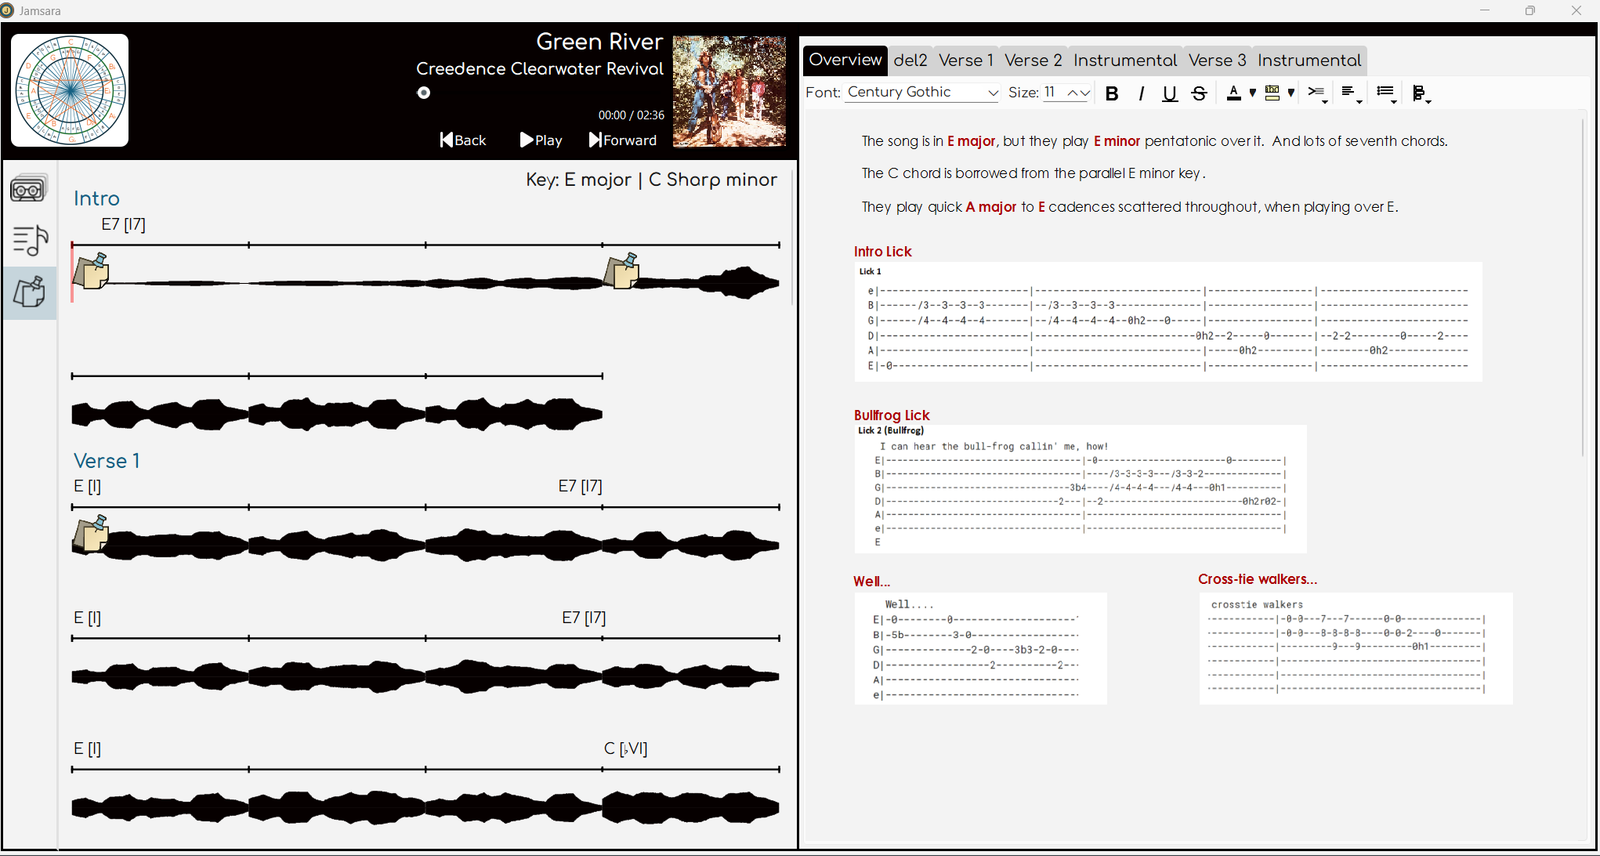Click the text highlight color icon
The image size is (1600, 856).
(x=1272, y=93)
